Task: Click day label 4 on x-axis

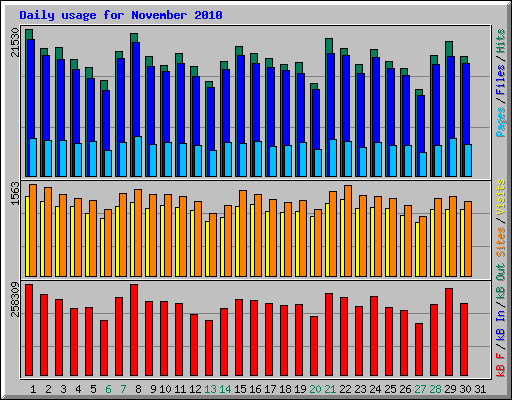Action: (x=78, y=389)
